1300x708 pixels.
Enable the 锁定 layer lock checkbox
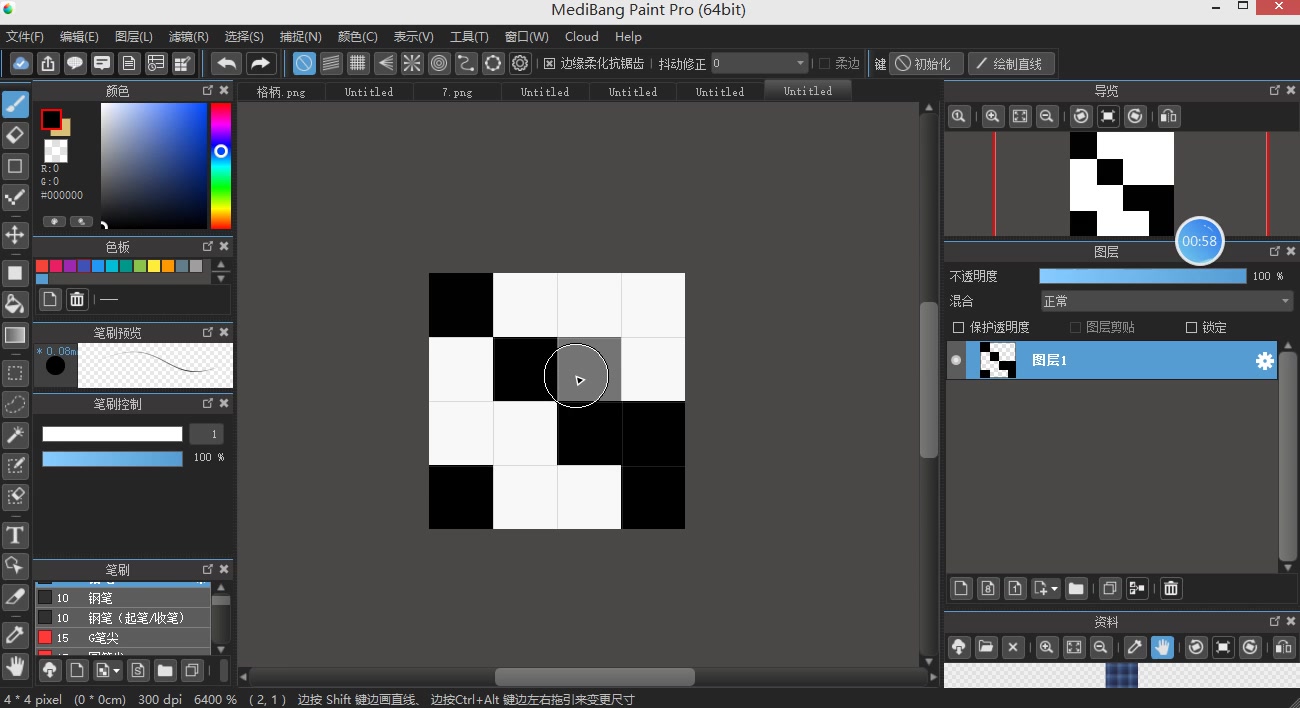click(1191, 327)
